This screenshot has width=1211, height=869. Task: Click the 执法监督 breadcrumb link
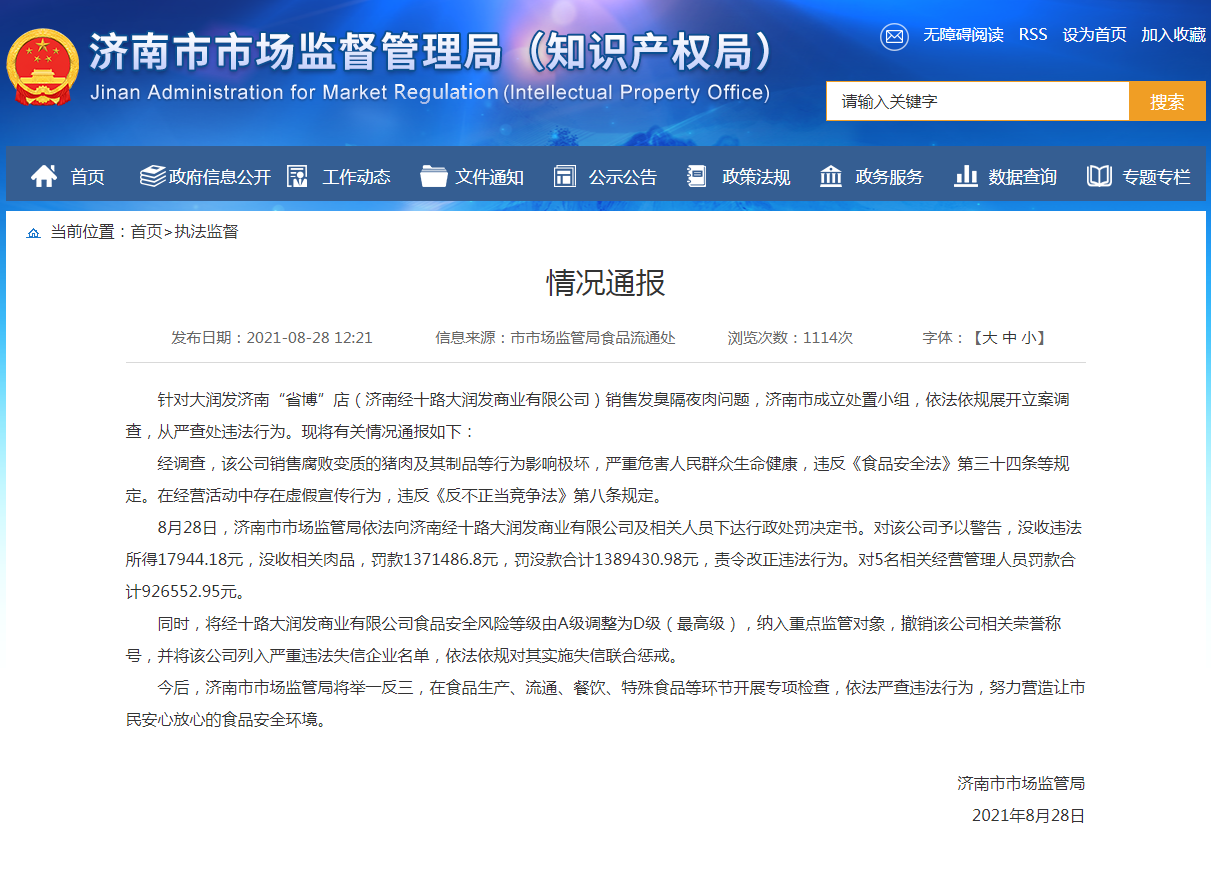click(206, 232)
